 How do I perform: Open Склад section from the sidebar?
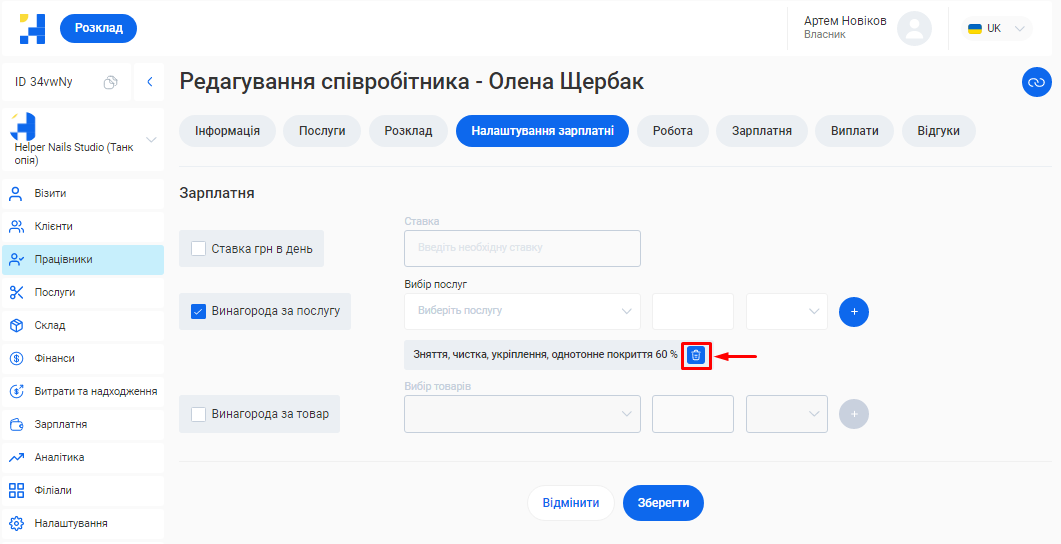(50, 325)
